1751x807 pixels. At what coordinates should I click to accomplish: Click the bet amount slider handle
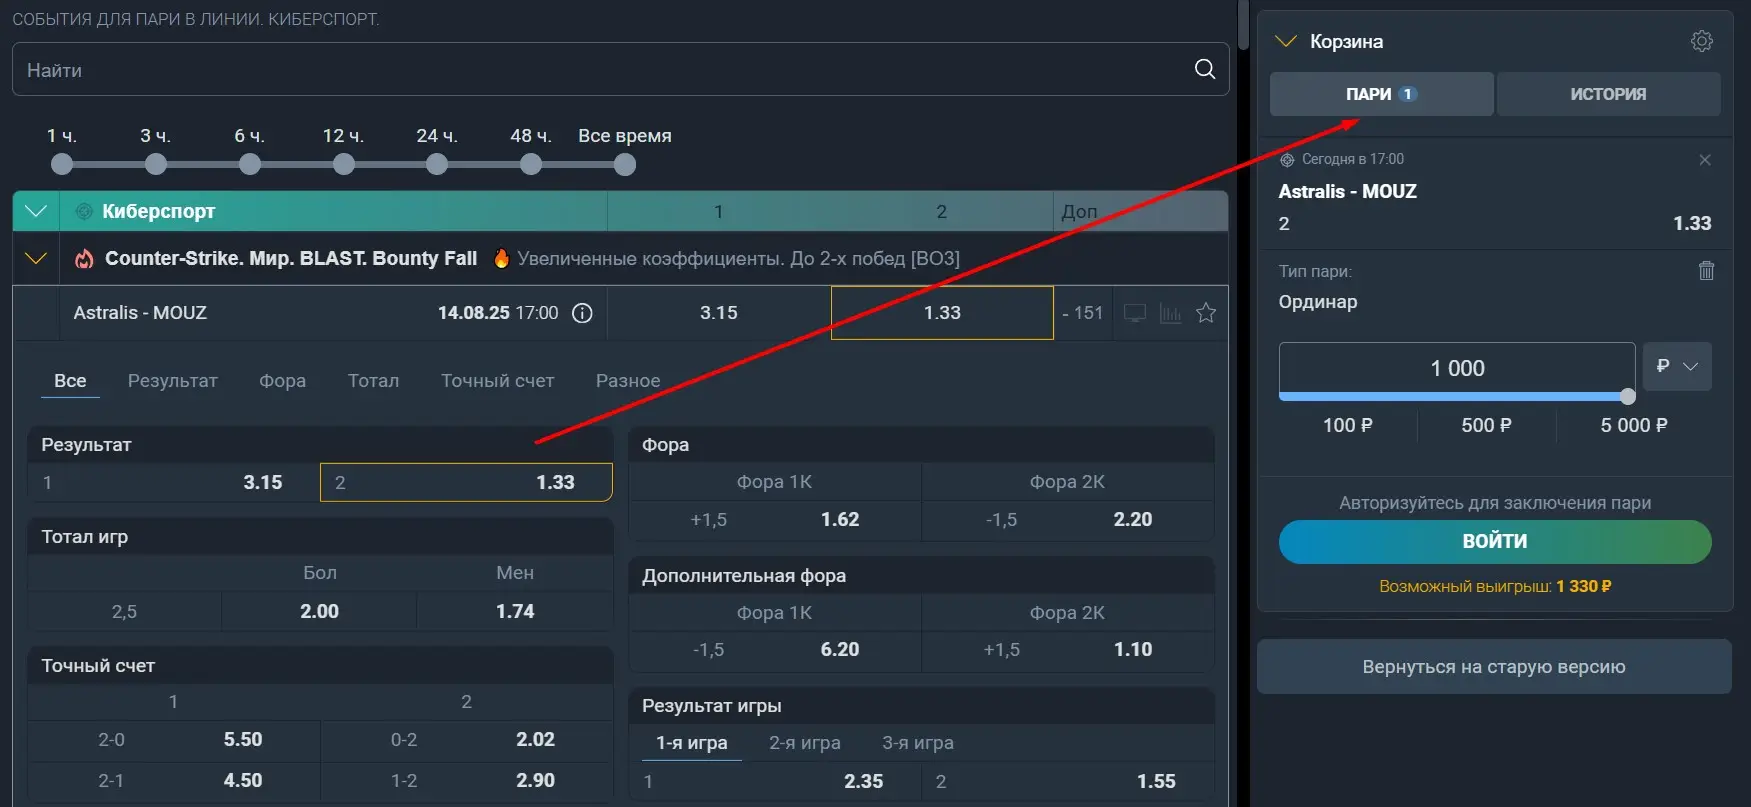coord(1627,396)
